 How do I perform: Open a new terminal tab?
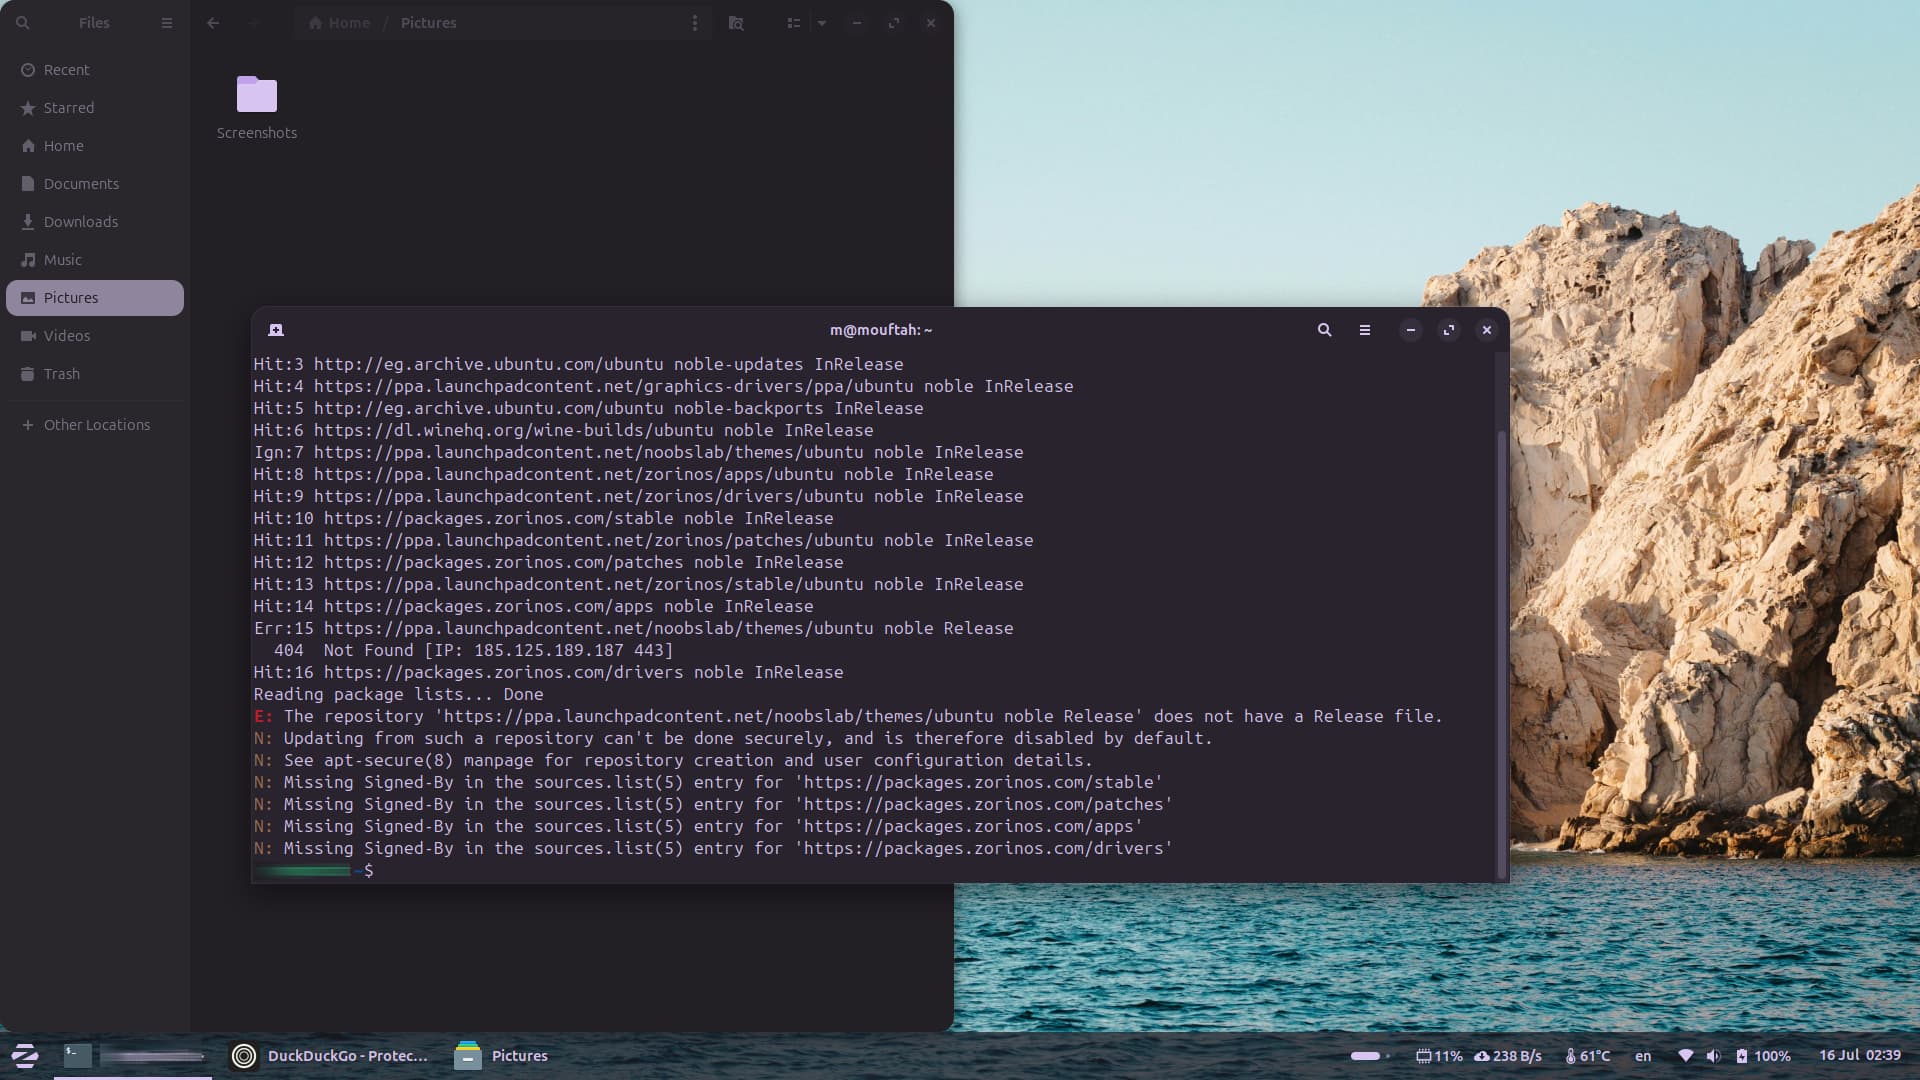(276, 330)
